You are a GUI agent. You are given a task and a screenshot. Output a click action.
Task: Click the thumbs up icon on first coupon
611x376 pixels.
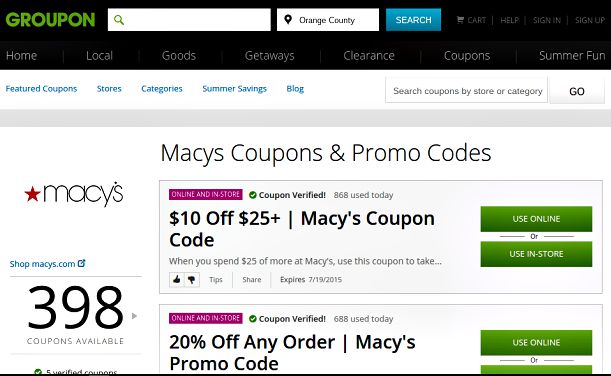[x=177, y=279]
